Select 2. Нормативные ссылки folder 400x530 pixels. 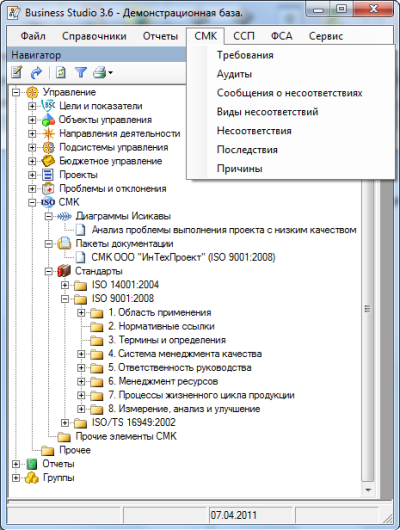click(x=161, y=327)
